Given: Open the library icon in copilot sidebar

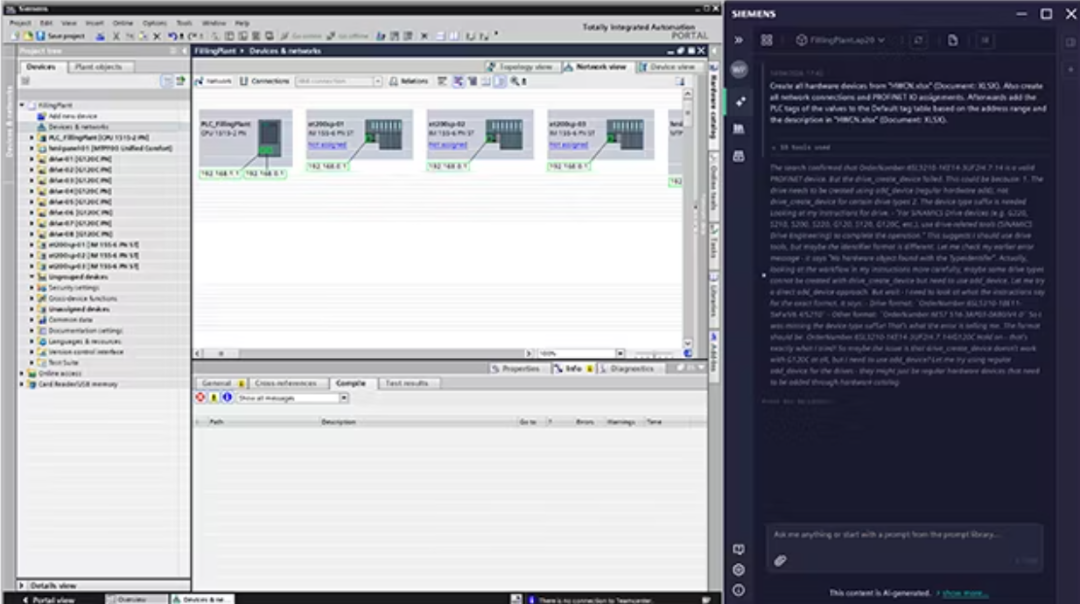Looking at the screenshot, I should tap(739, 129).
